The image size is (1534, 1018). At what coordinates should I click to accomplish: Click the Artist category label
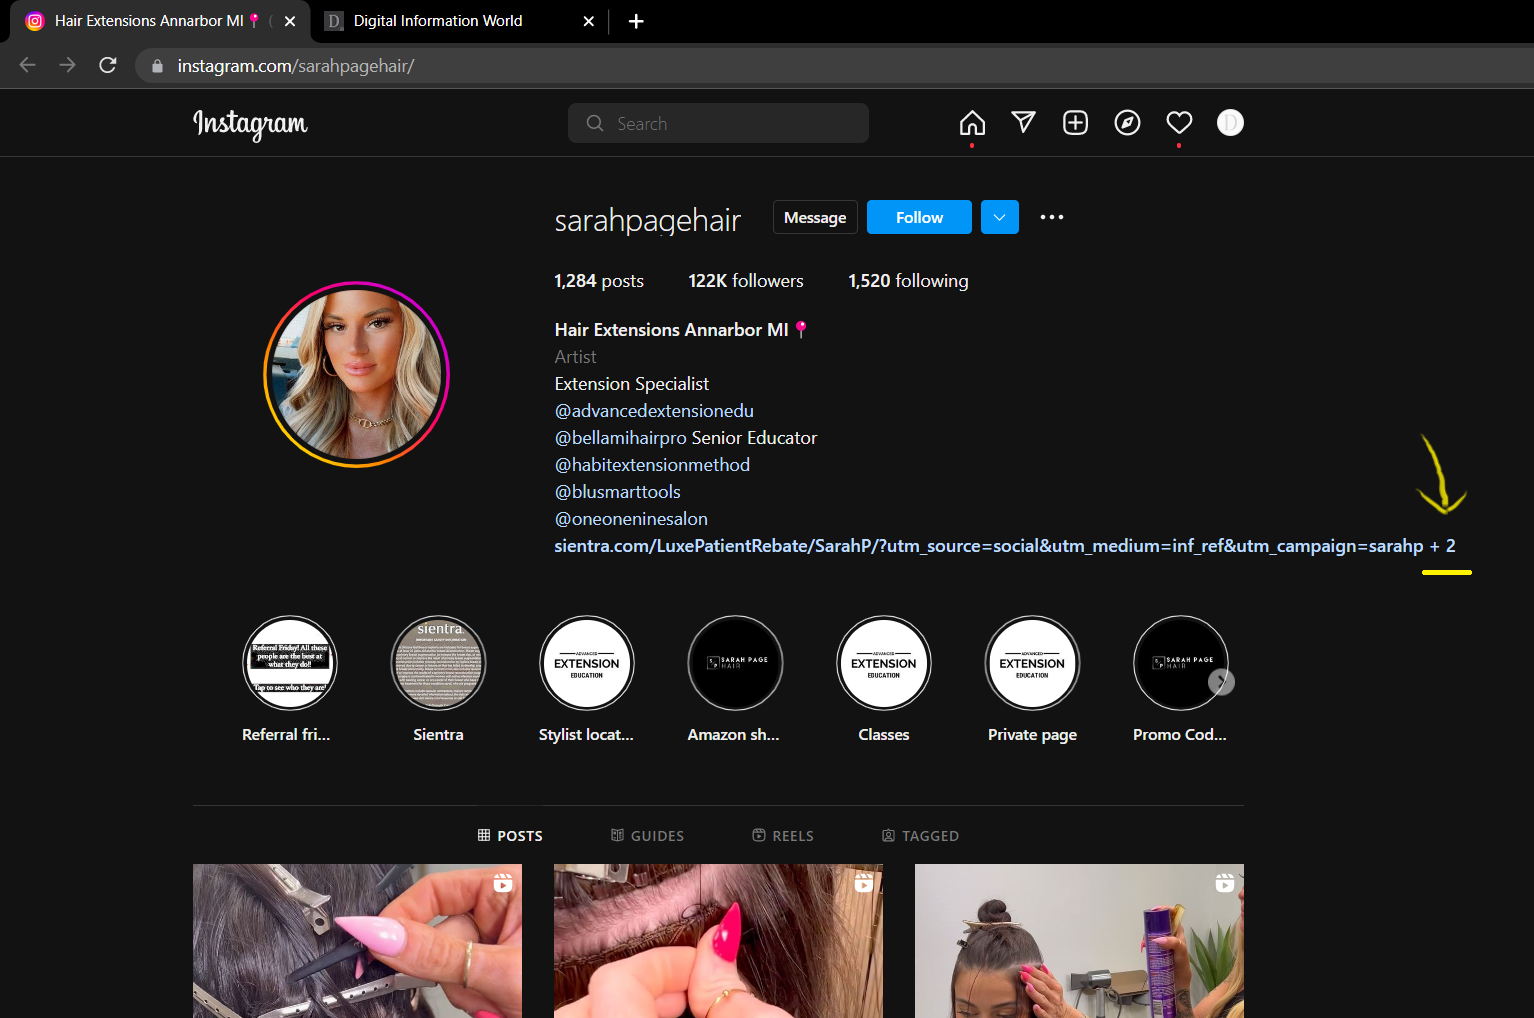(575, 357)
